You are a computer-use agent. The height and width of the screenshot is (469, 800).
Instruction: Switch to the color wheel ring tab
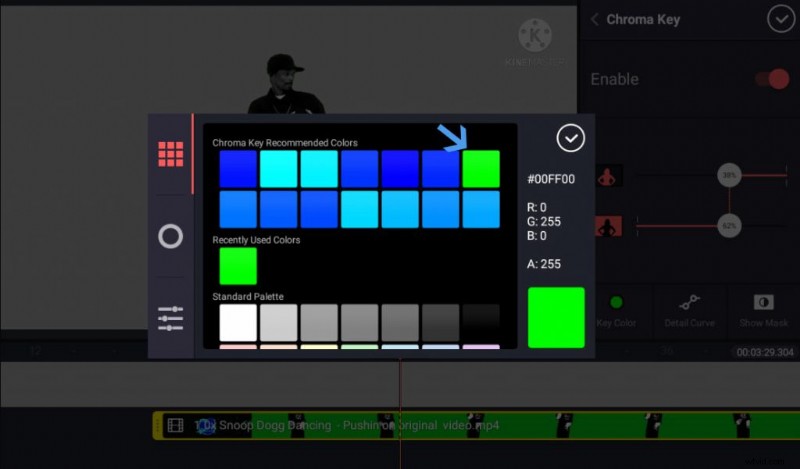click(x=171, y=236)
